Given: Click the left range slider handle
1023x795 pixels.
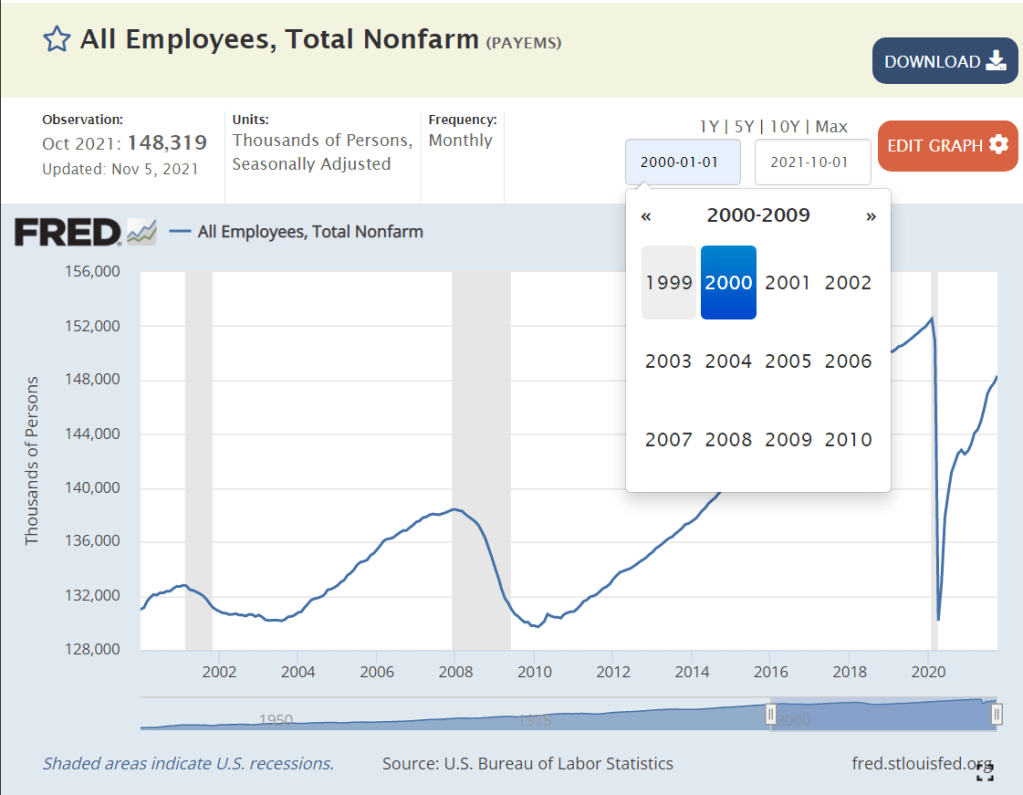Looking at the screenshot, I should (x=770, y=713).
